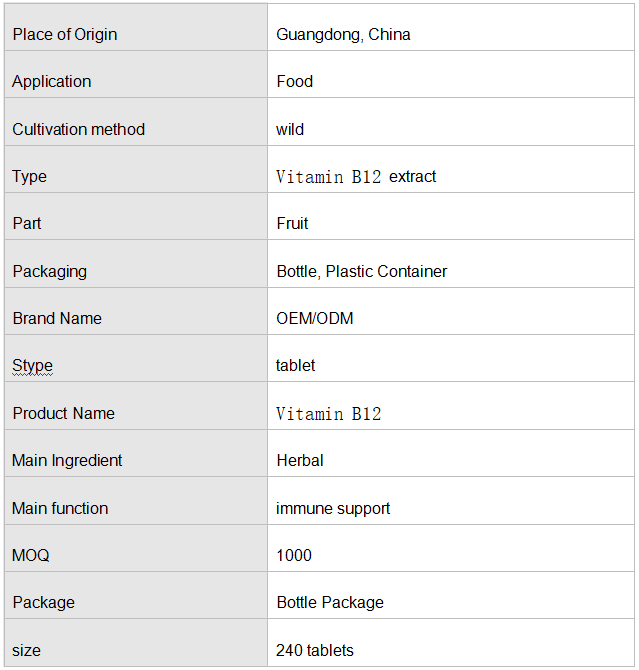
Task: Select the 'Fruit' value in Part row
Action: pos(292,223)
